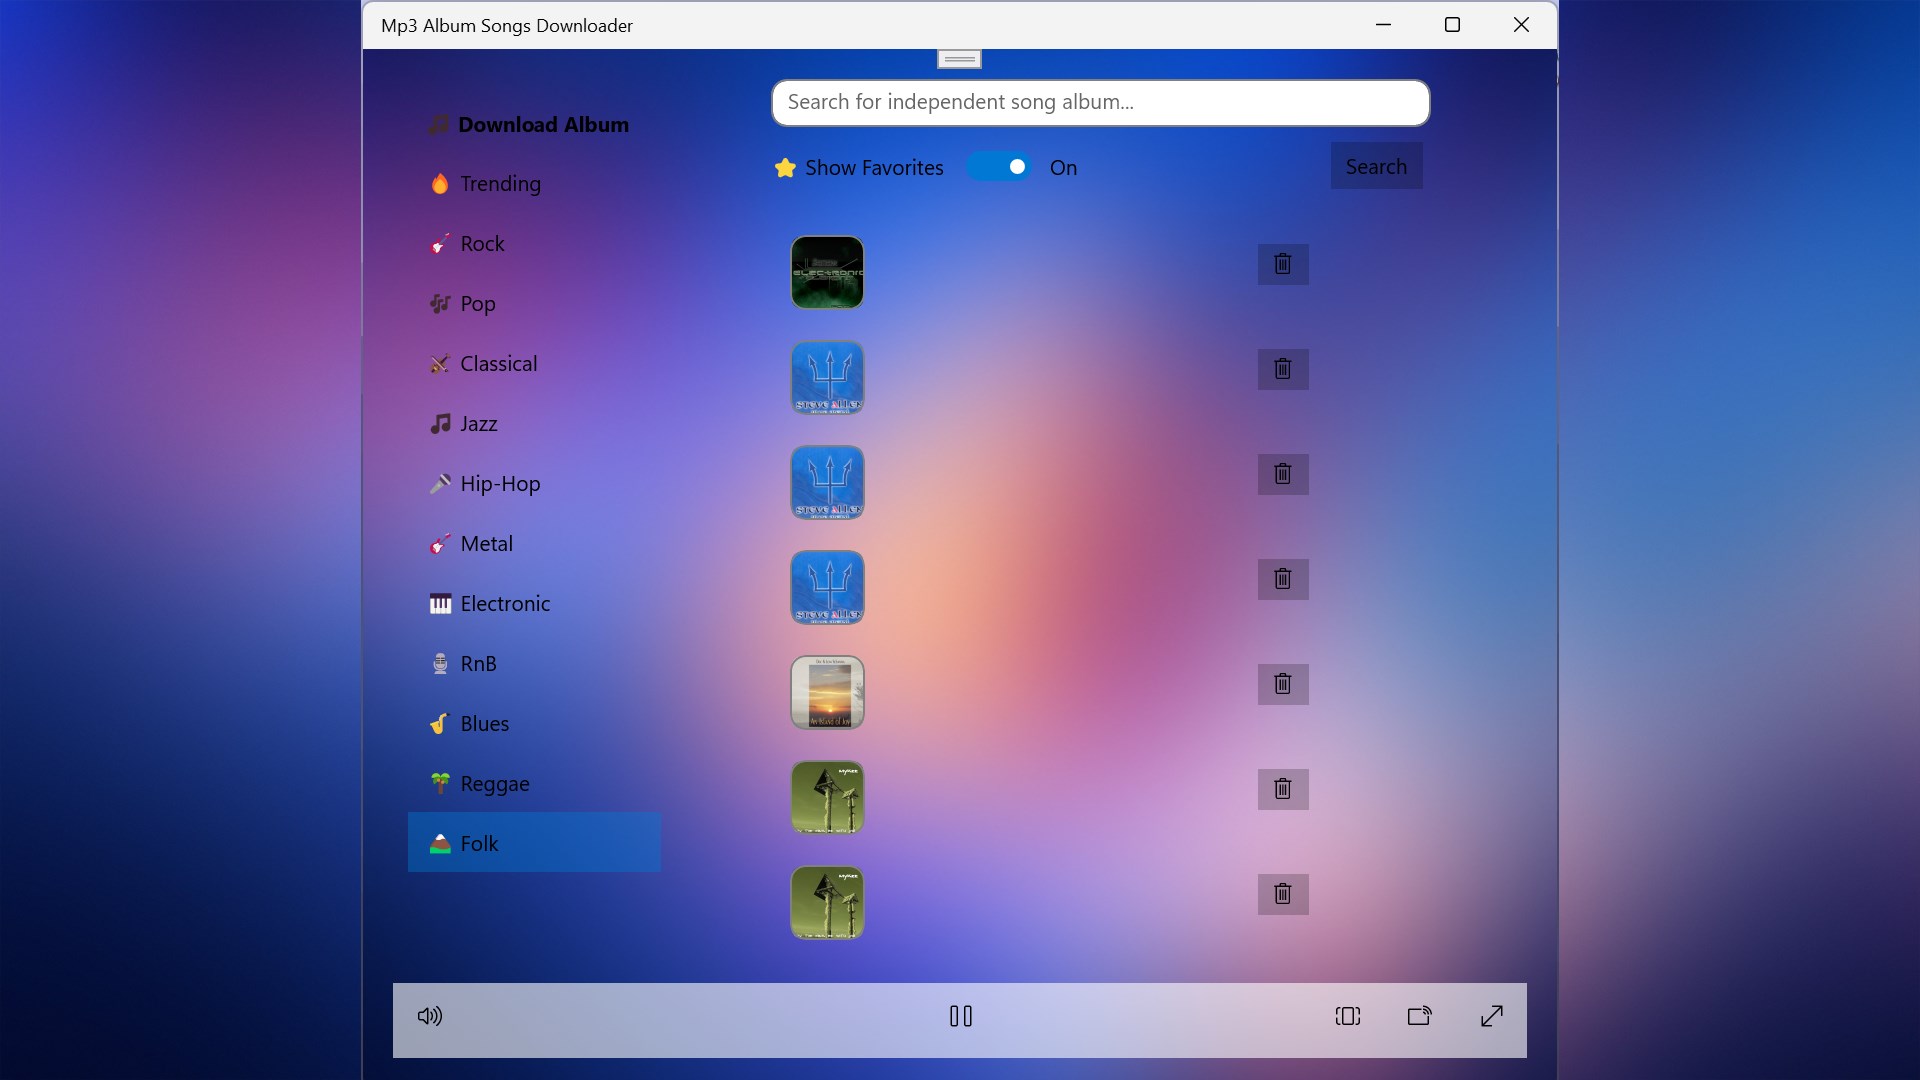Toggle Show Favorites off

click(999, 166)
